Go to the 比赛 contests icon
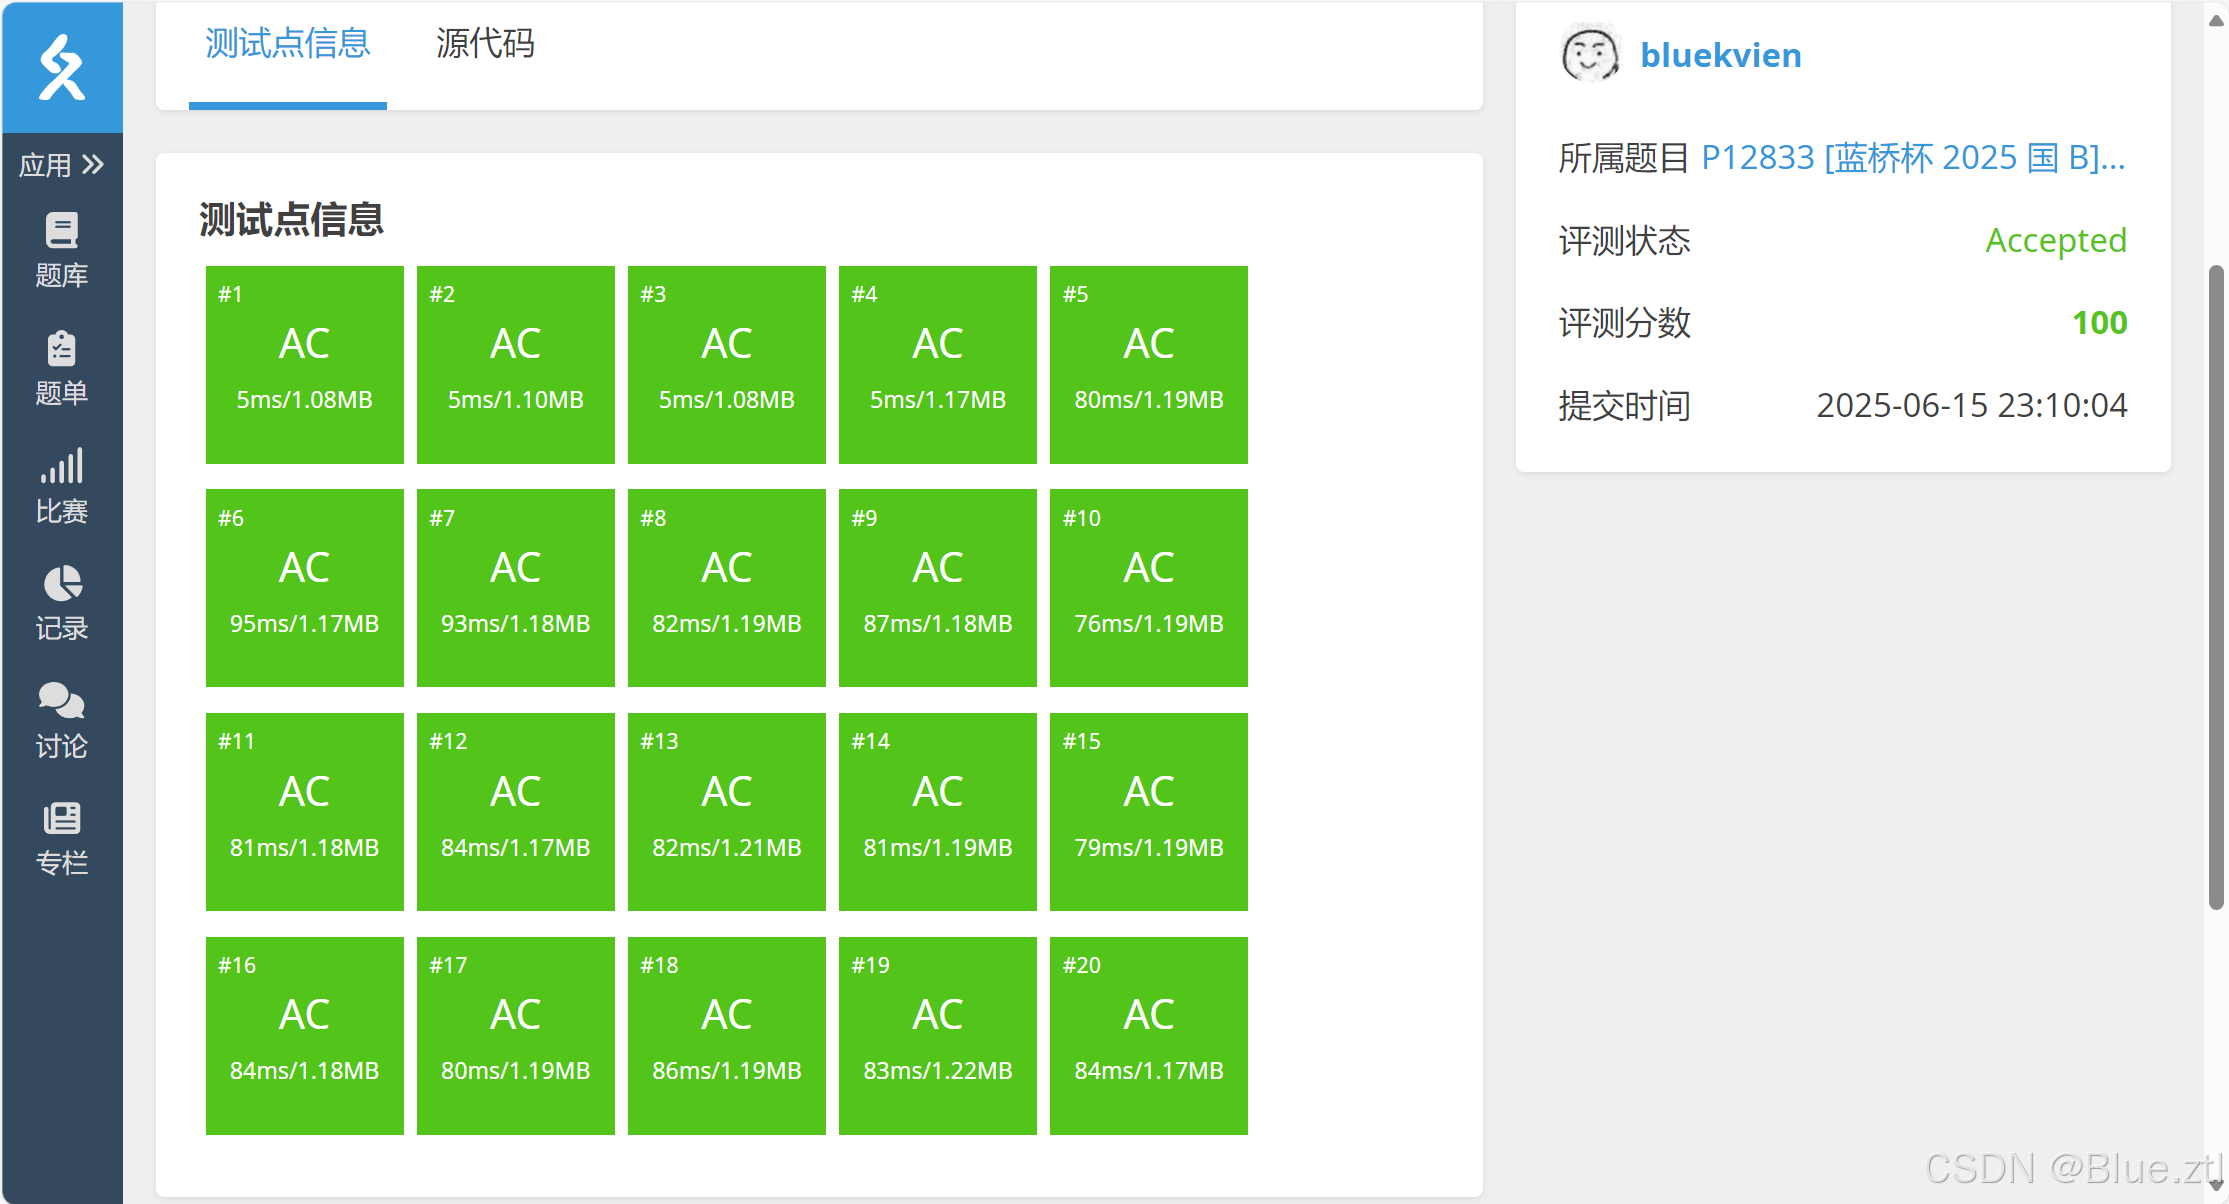Viewport: 2229px width, 1204px height. [62, 467]
